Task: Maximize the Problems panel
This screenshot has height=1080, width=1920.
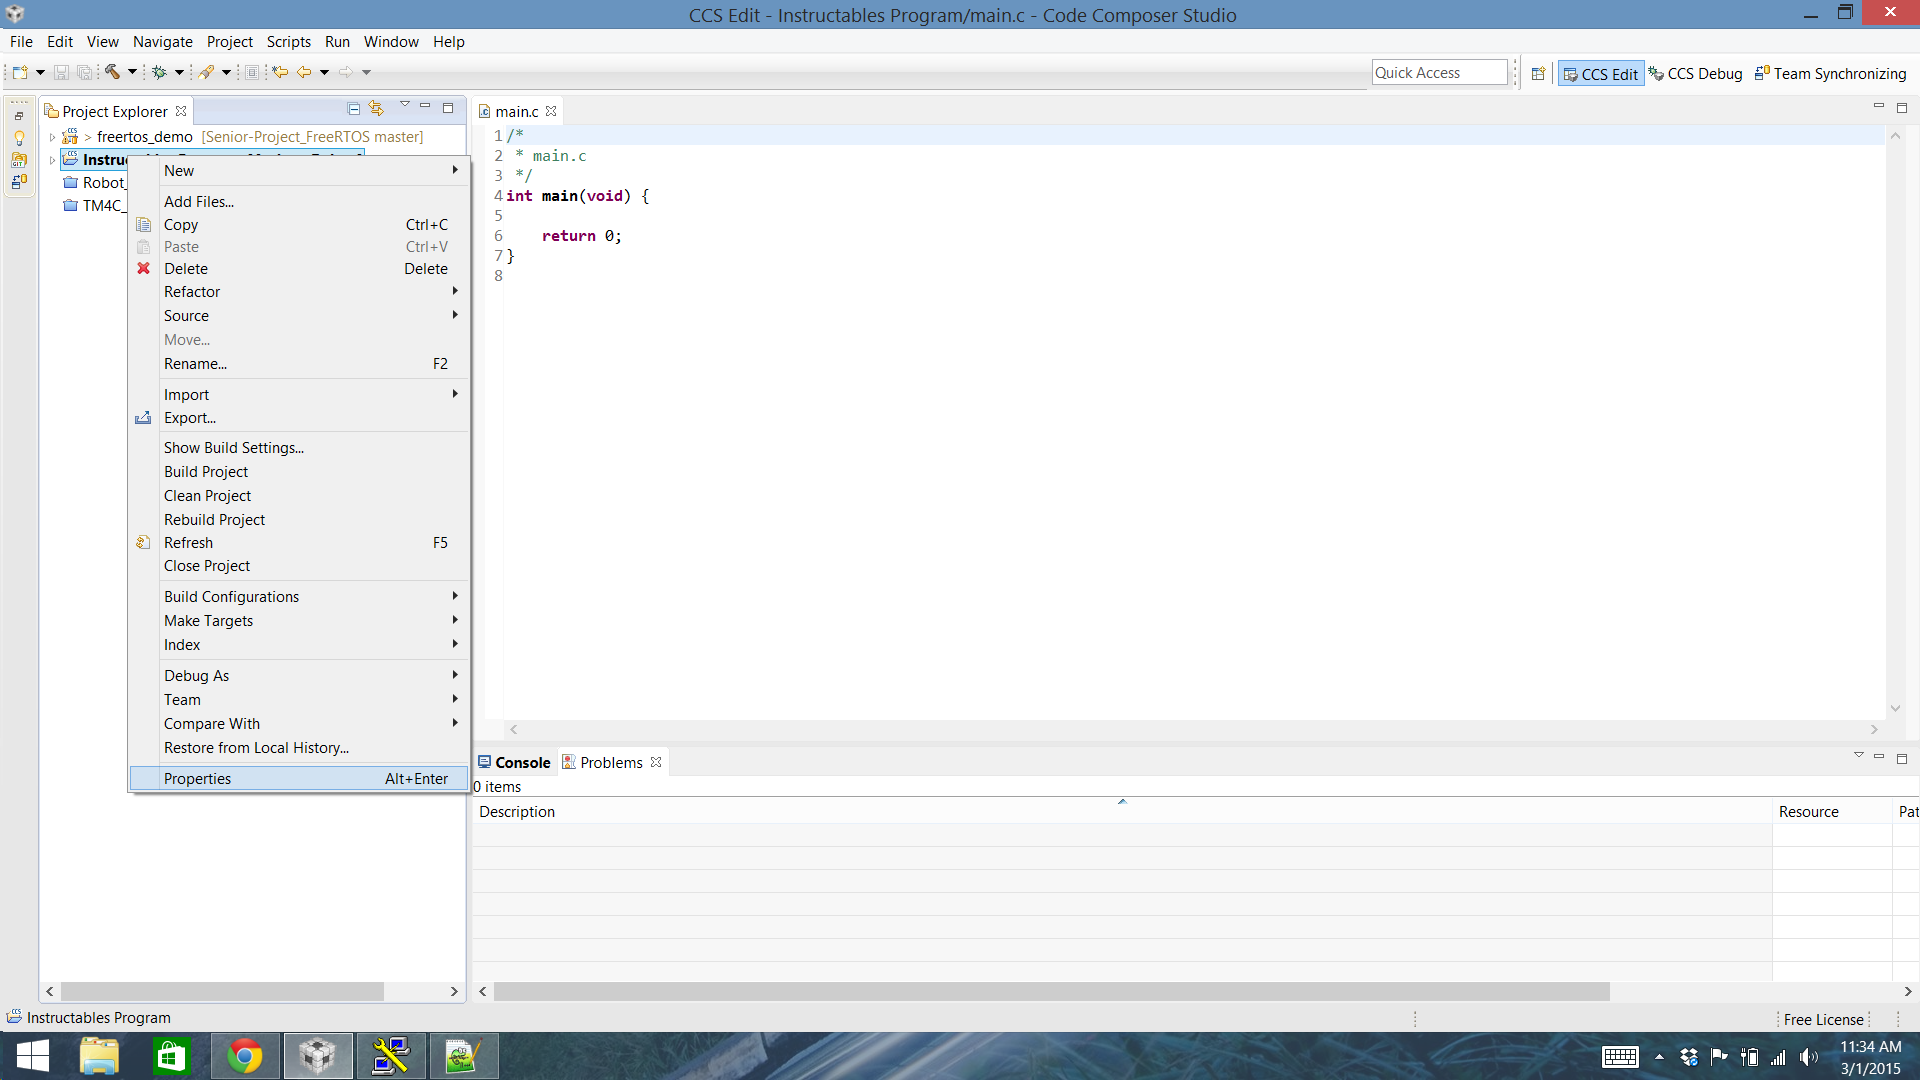Action: pos(1902,758)
